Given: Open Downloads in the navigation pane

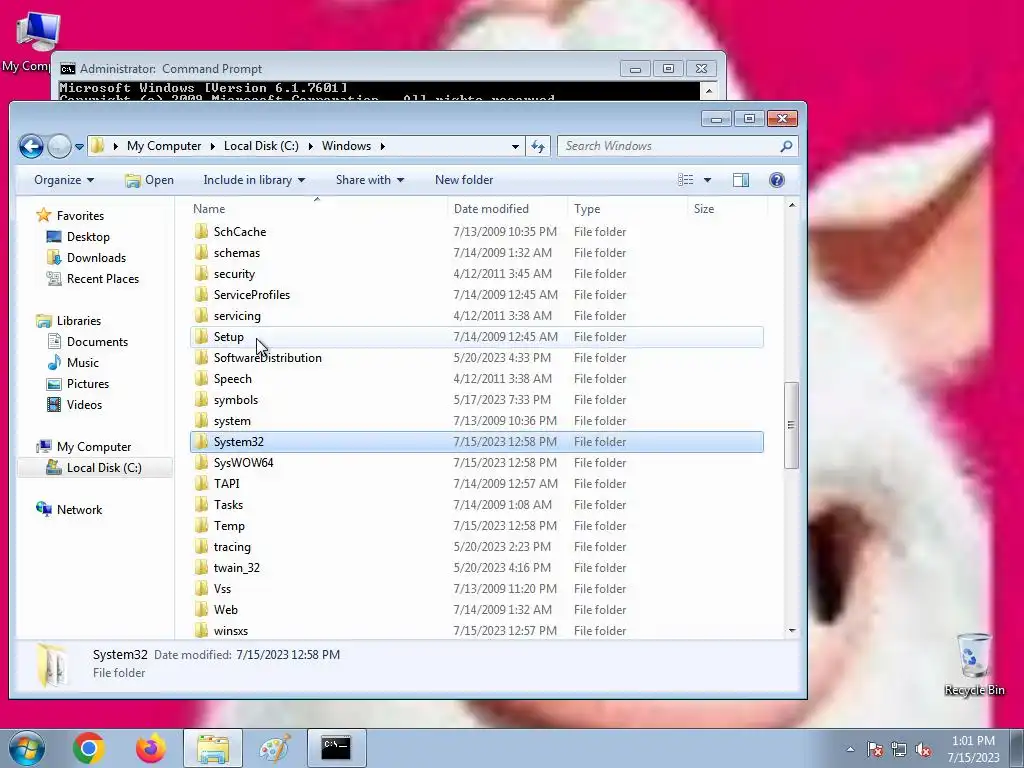Looking at the screenshot, I should click(x=96, y=257).
